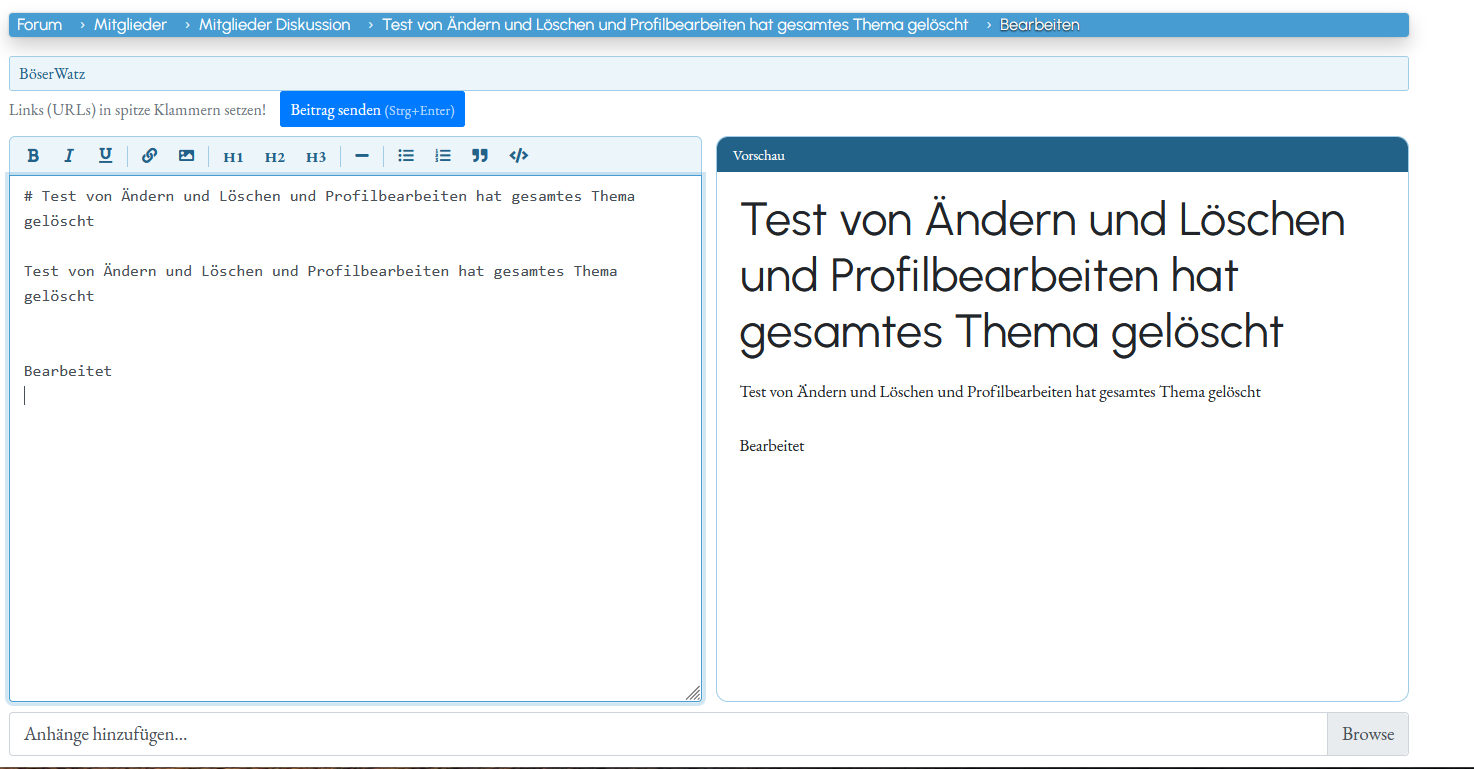Insert H3 heading
The image size is (1474, 769).
point(316,157)
